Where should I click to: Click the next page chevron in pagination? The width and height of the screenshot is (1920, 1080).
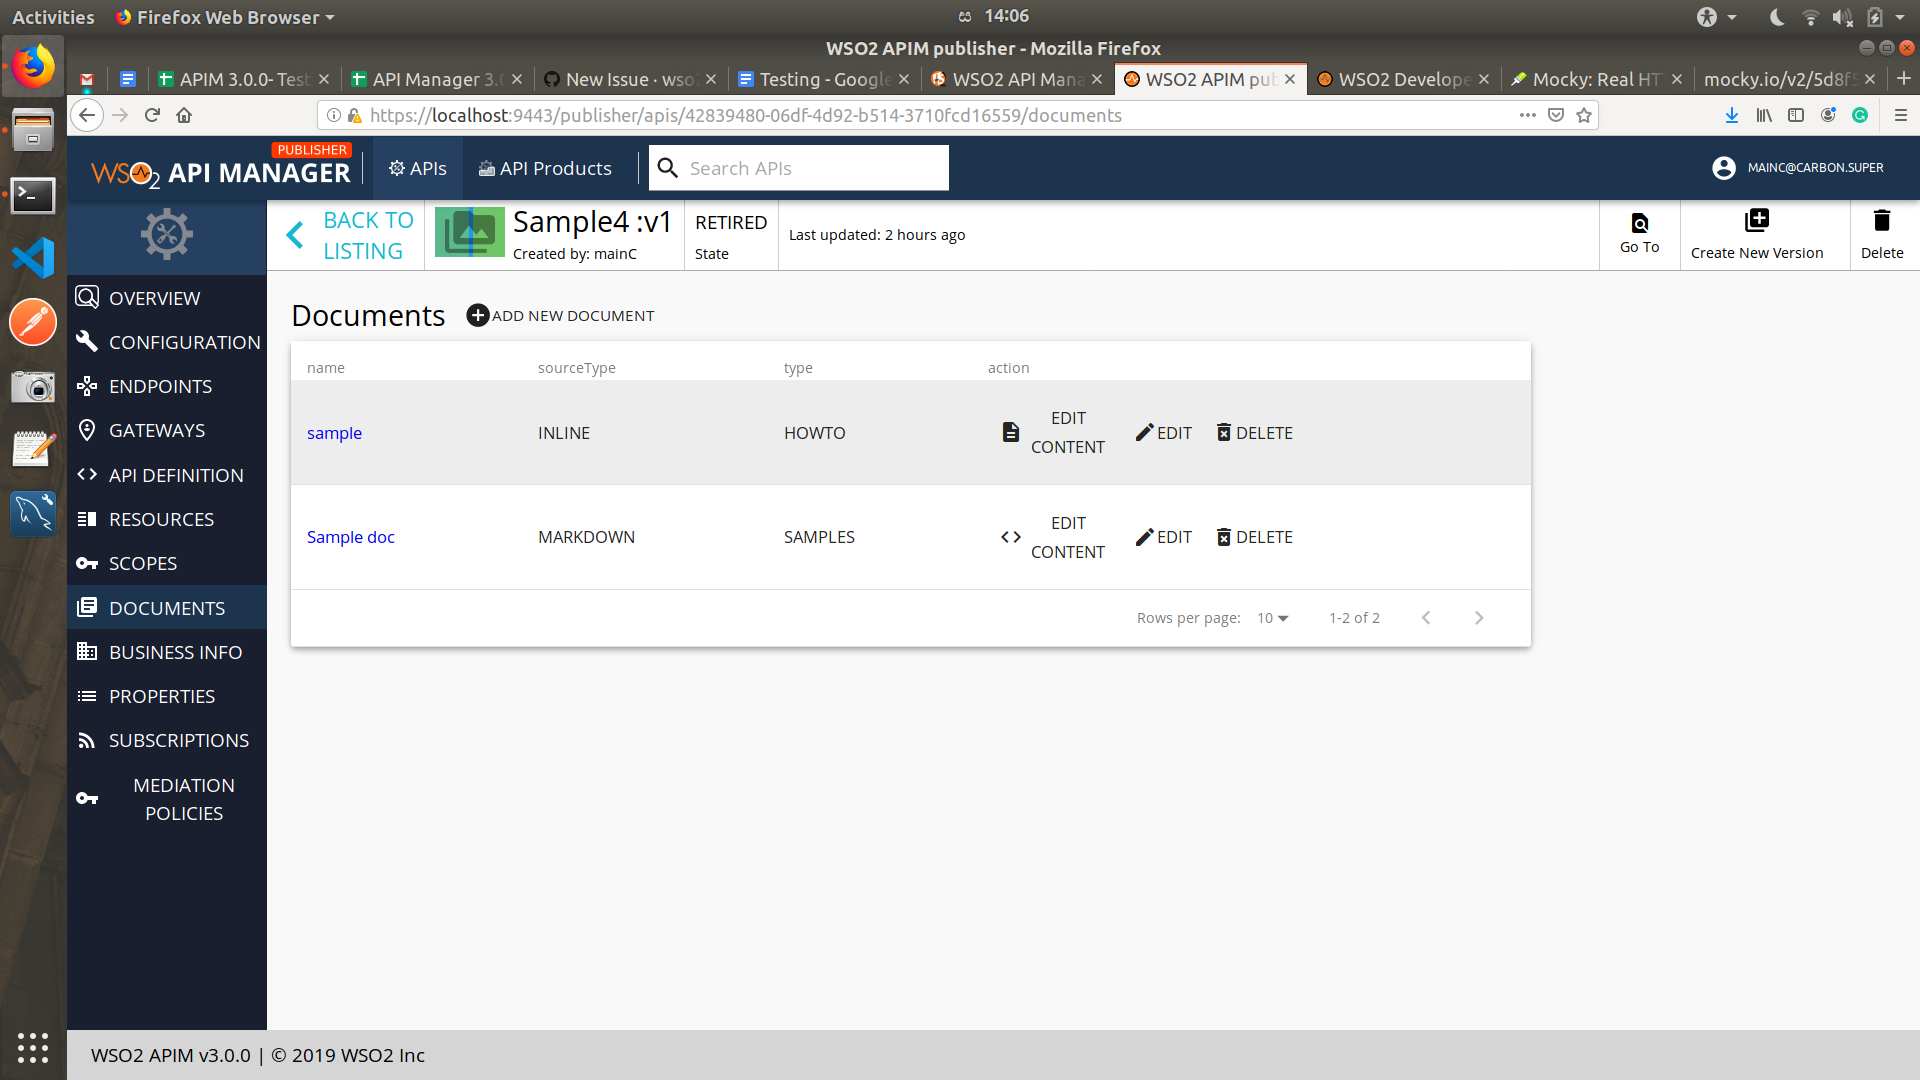pos(1480,618)
